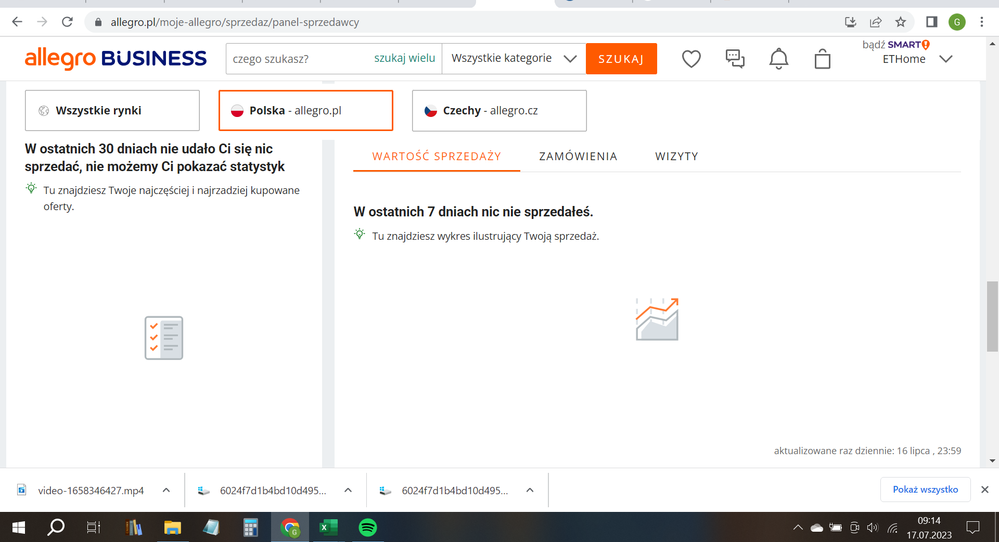The image size is (999, 542).
Task: Open Windows search magnifier on taskbar
Action: (x=56, y=527)
